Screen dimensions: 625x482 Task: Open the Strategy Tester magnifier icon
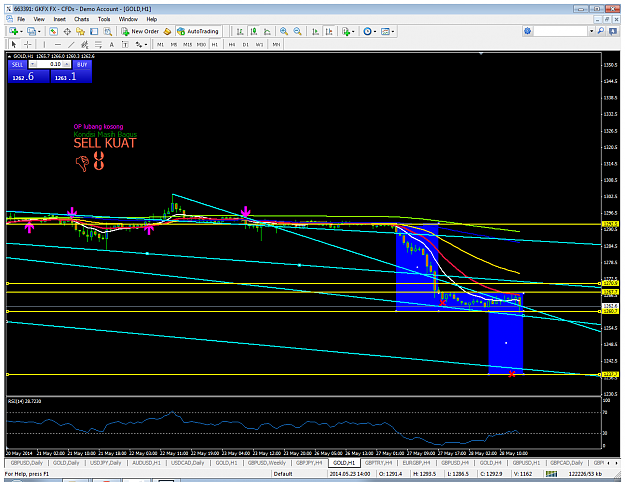click(108, 31)
